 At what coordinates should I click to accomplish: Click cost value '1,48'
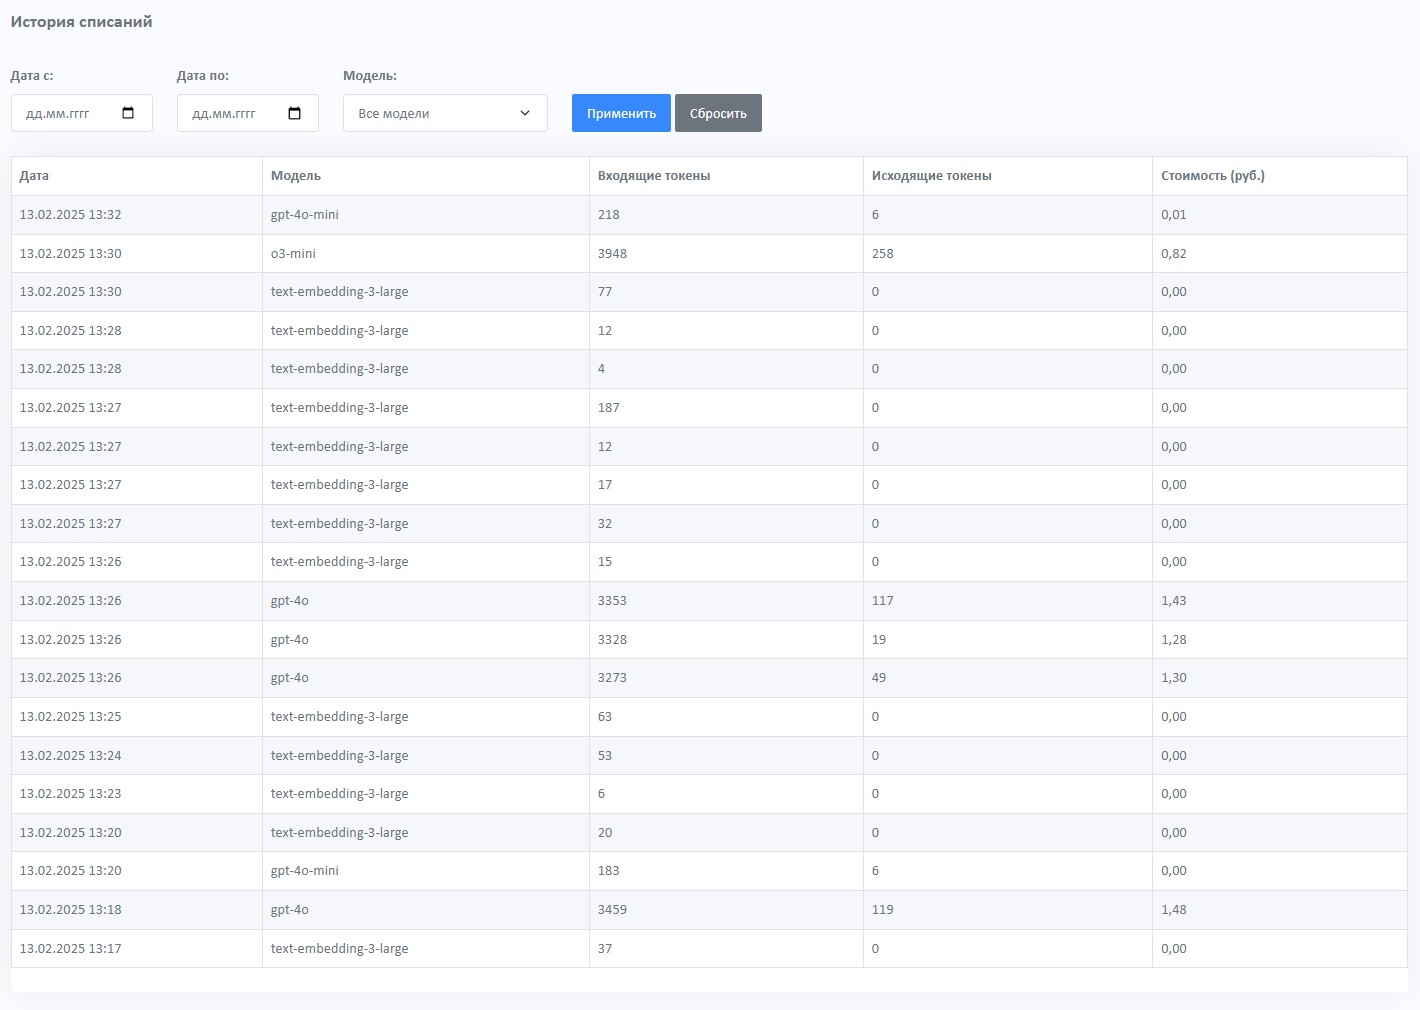[x=1174, y=910]
